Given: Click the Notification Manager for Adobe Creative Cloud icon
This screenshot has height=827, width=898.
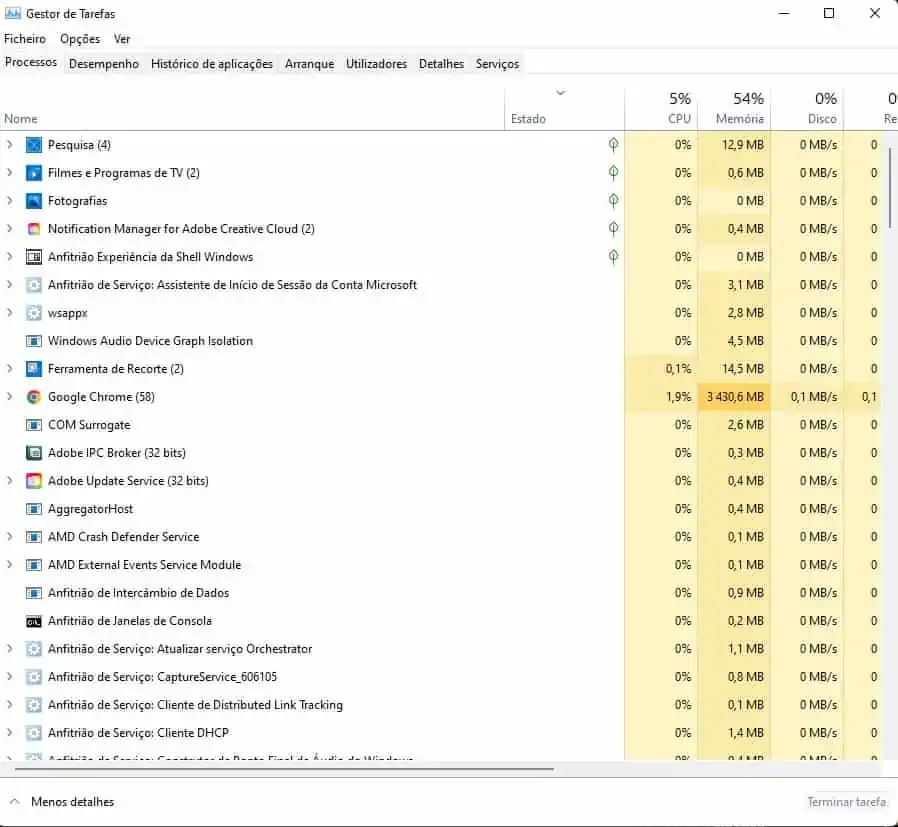Looking at the screenshot, I should click(x=34, y=229).
